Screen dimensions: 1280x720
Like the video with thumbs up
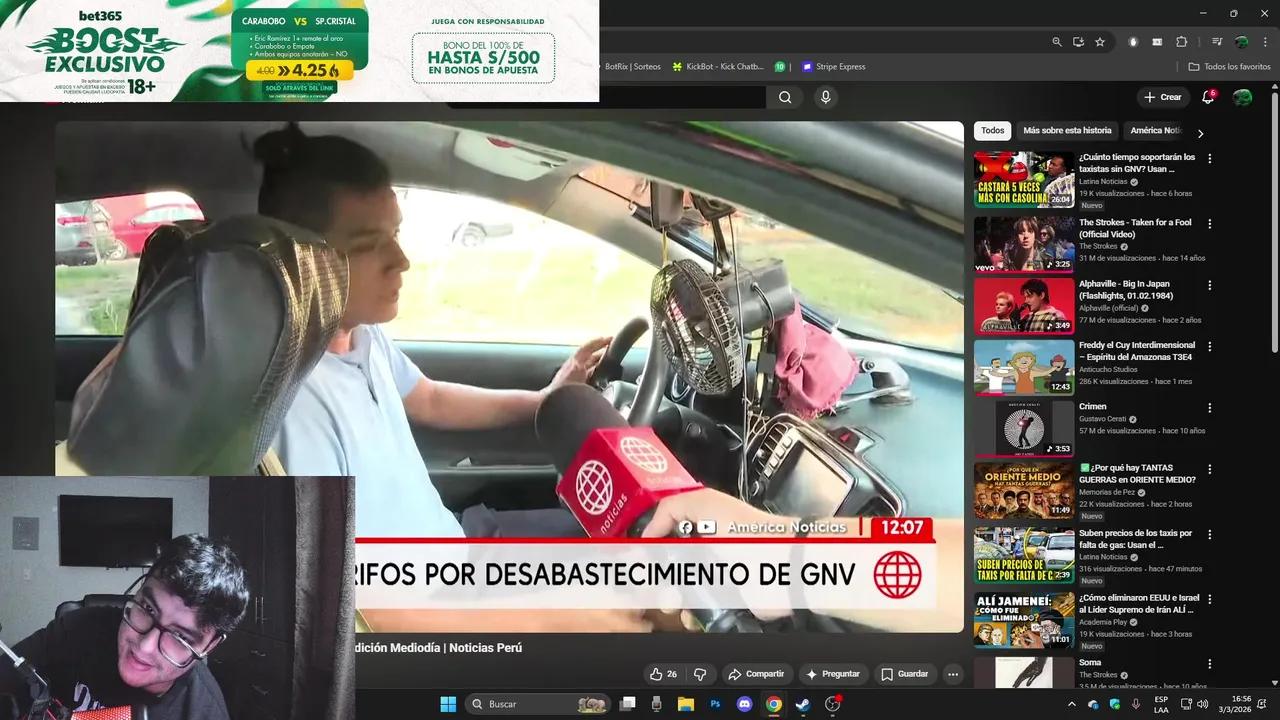pyautogui.click(x=663, y=674)
